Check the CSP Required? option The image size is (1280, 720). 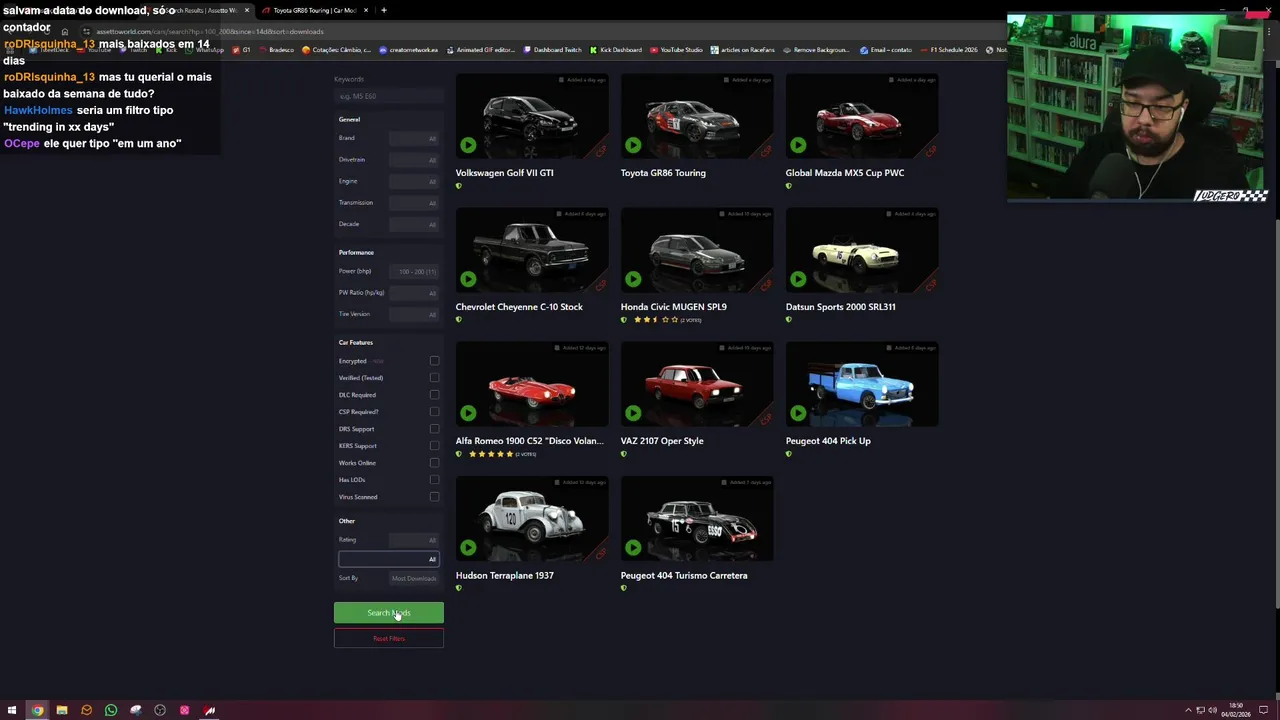(x=434, y=412)
